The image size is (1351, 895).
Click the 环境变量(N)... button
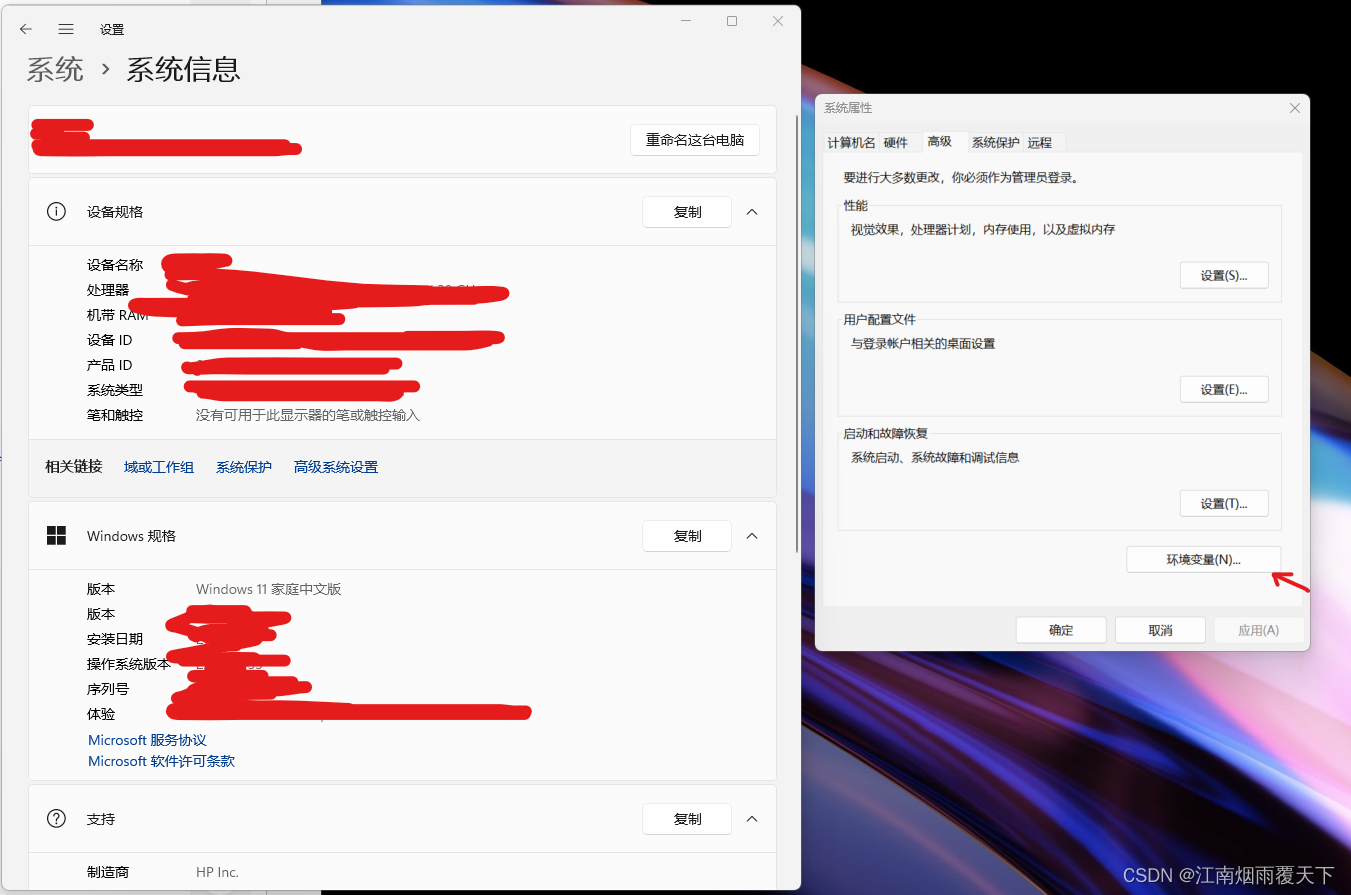pos(1203,559)
